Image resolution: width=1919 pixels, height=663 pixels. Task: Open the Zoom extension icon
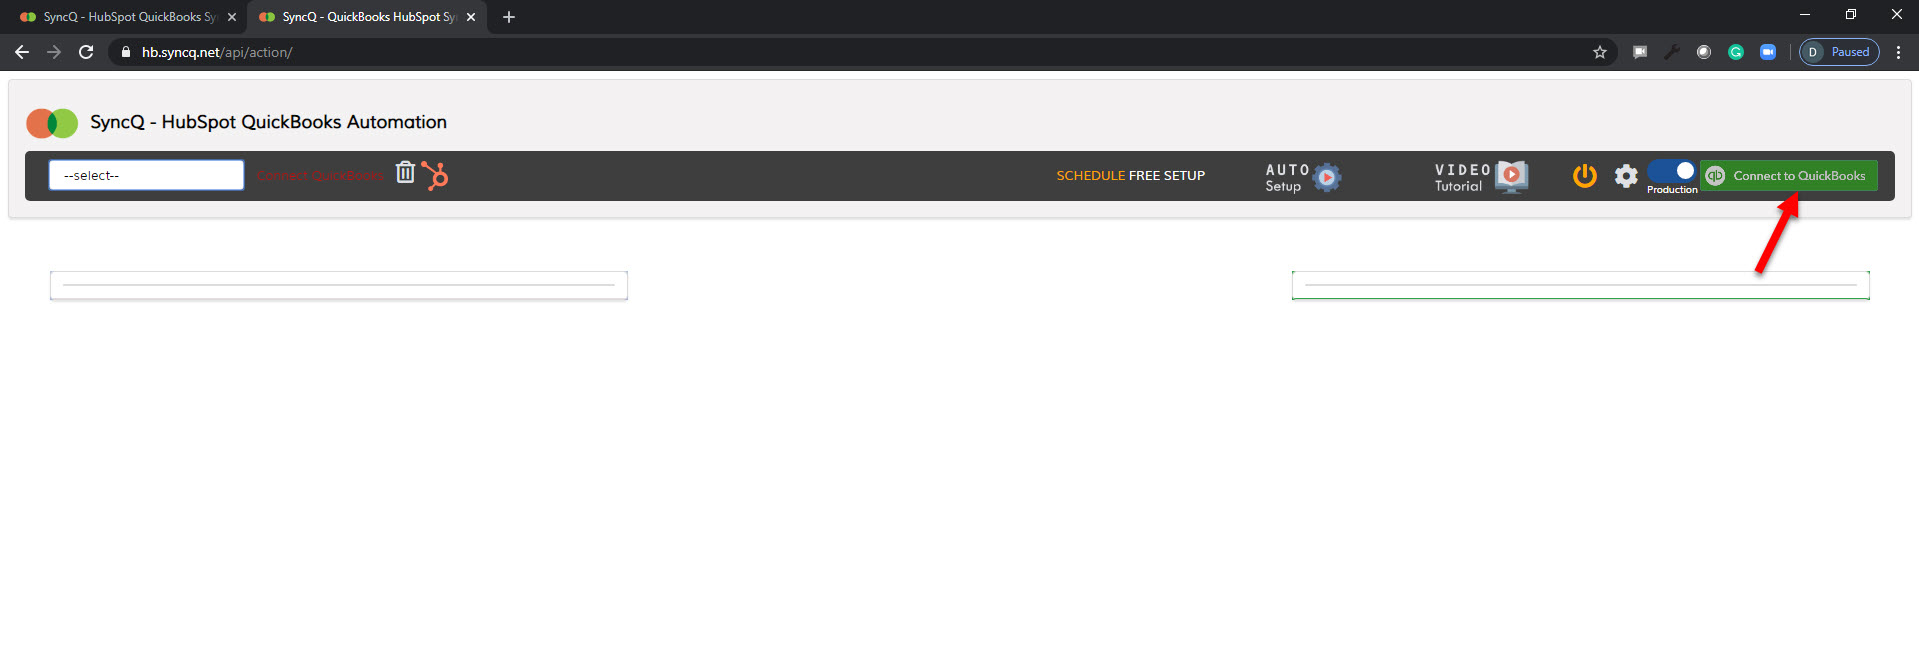coord(1768,52)
